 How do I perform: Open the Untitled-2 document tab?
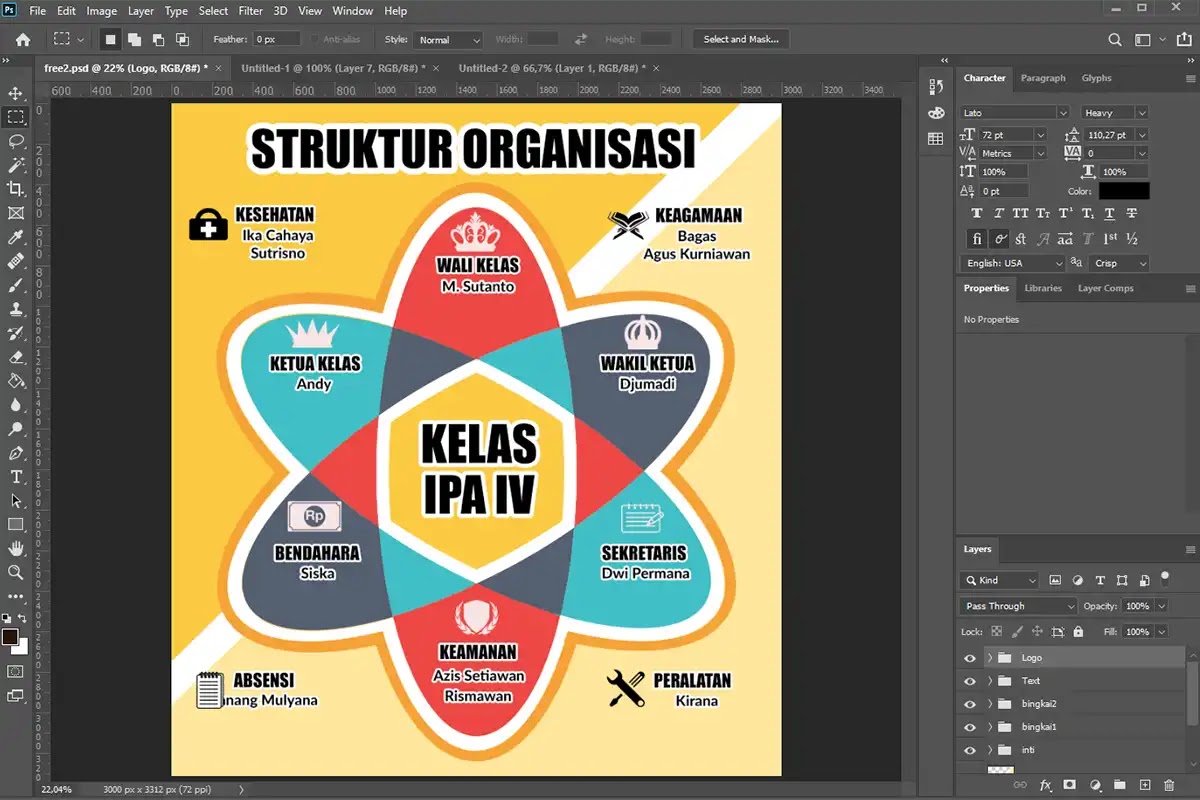551,68
